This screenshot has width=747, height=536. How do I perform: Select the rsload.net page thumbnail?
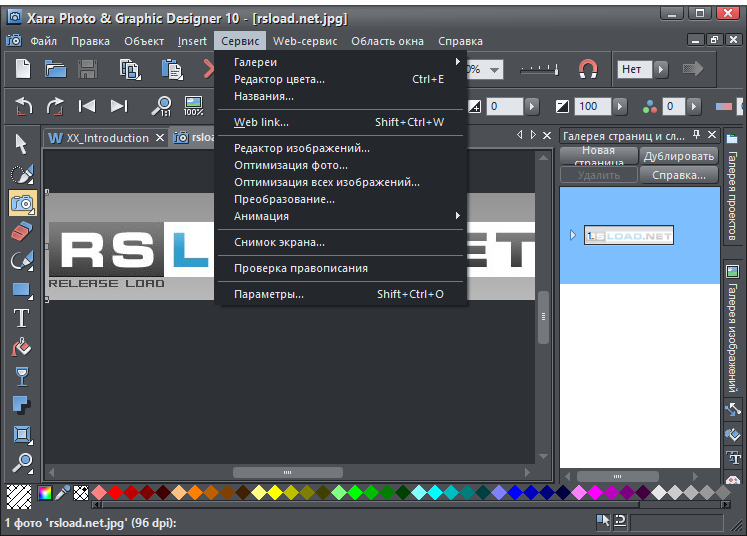click(629, 235)
